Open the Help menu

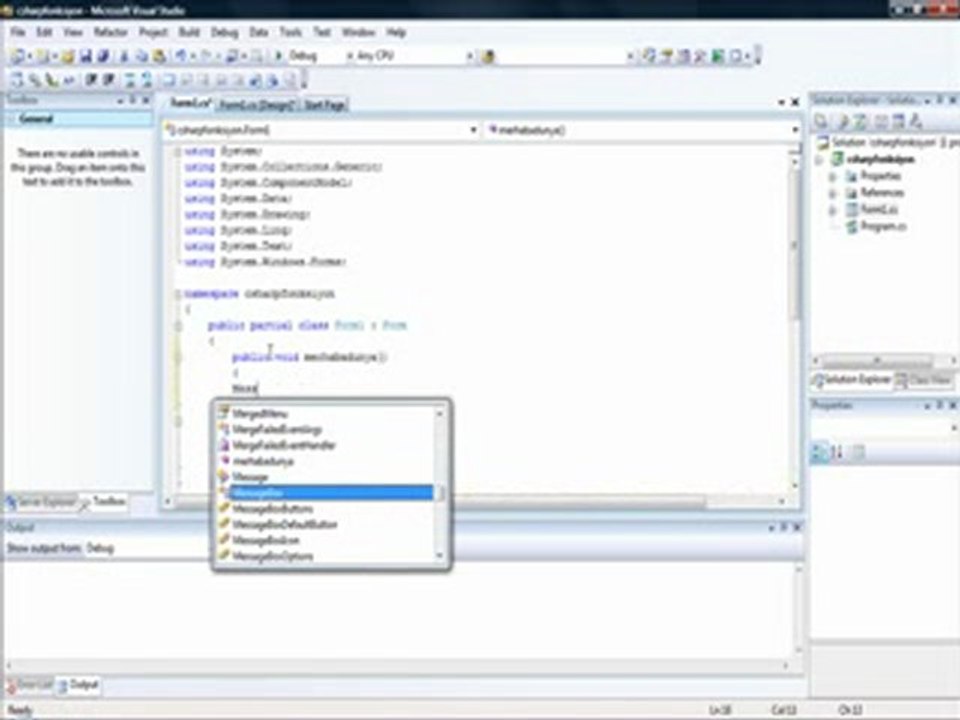[396, 32]
